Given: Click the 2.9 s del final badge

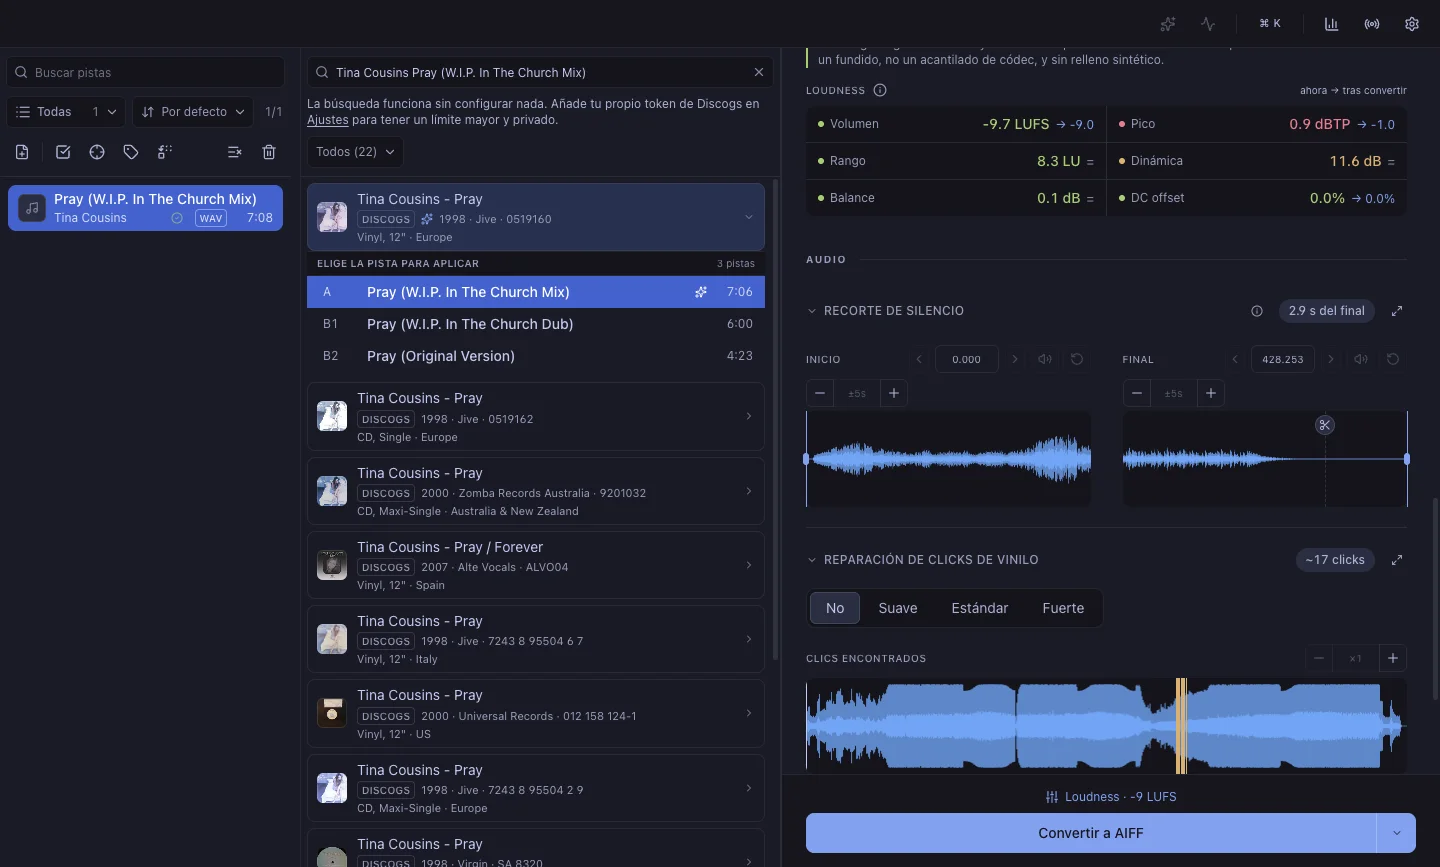Looking at the screenshot, I should 1327,311.
